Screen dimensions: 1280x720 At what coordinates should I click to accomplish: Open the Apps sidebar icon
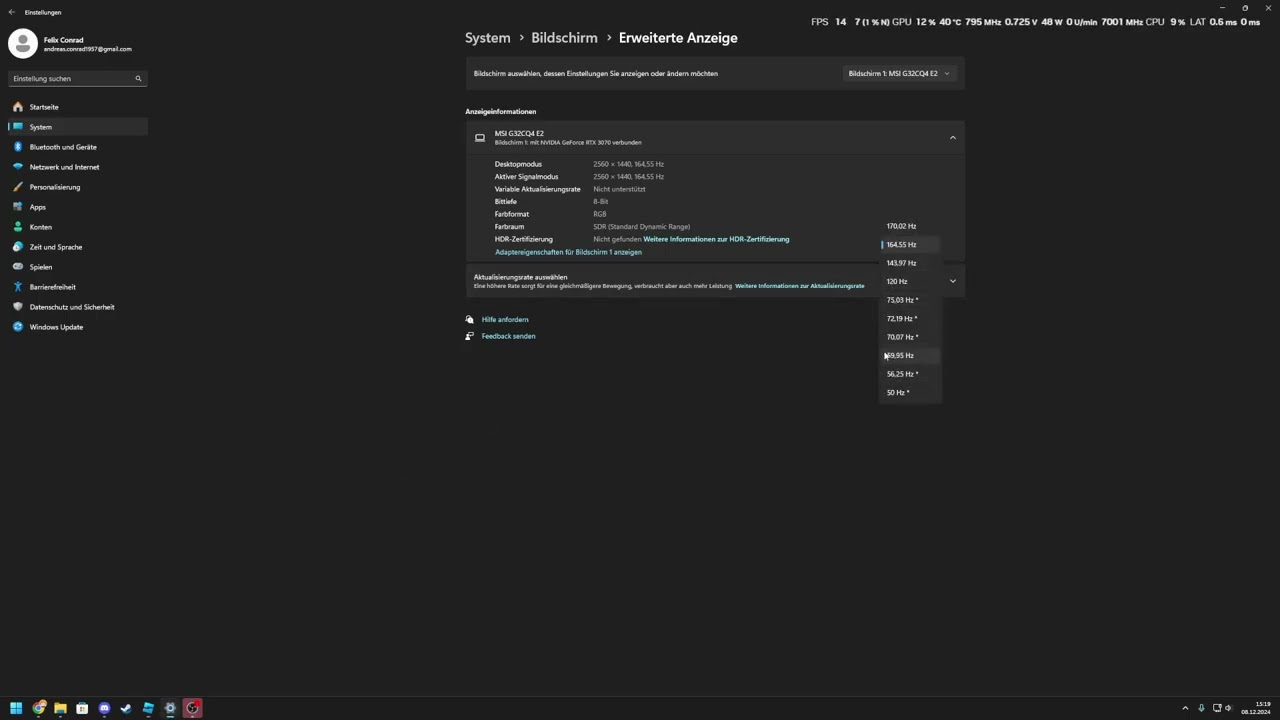(x=18, y=207)
